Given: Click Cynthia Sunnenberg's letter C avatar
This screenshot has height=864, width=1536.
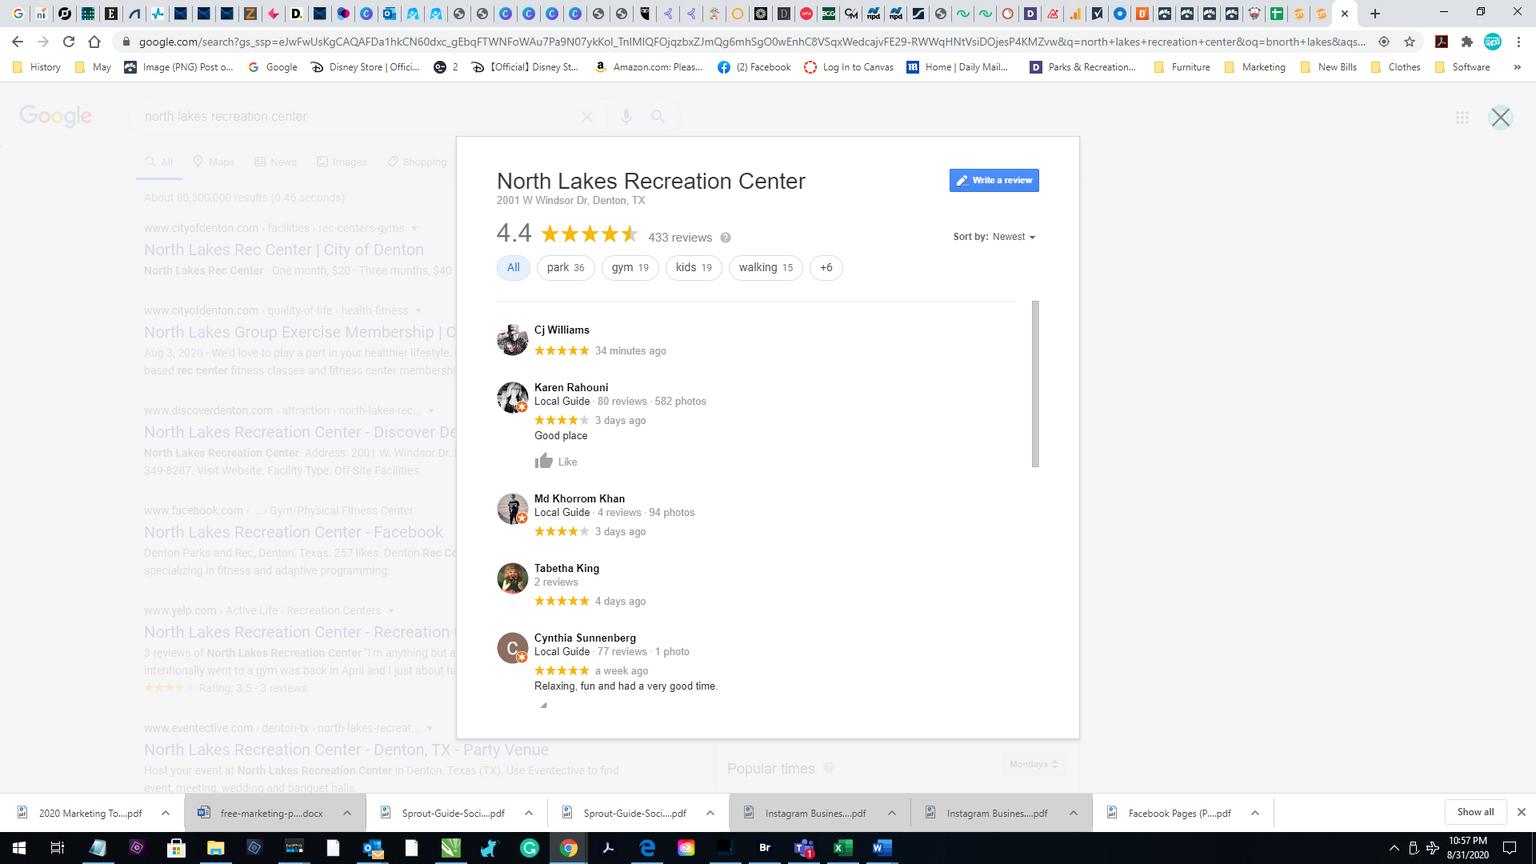Looking at the screenshot, I should click(512, 648).
